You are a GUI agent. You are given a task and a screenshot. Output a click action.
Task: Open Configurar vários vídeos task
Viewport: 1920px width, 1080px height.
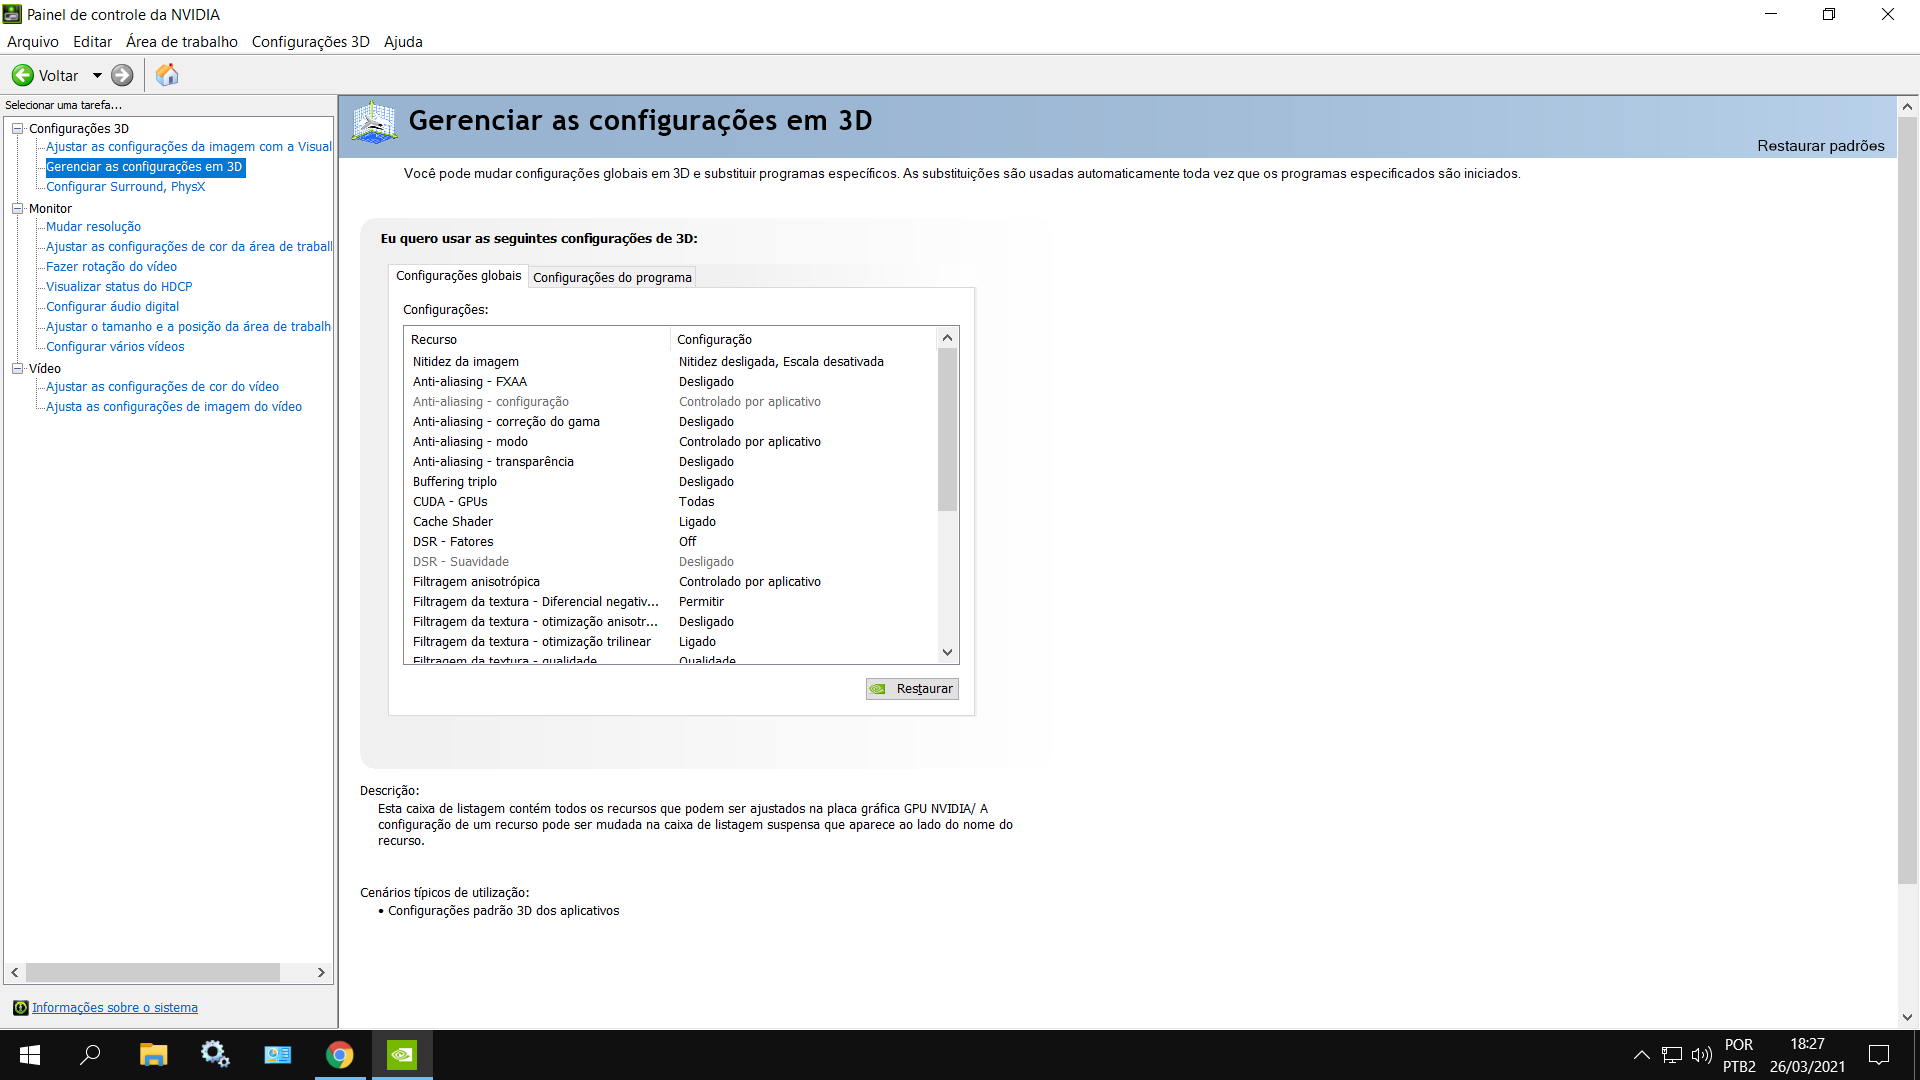tap(115, 347)
